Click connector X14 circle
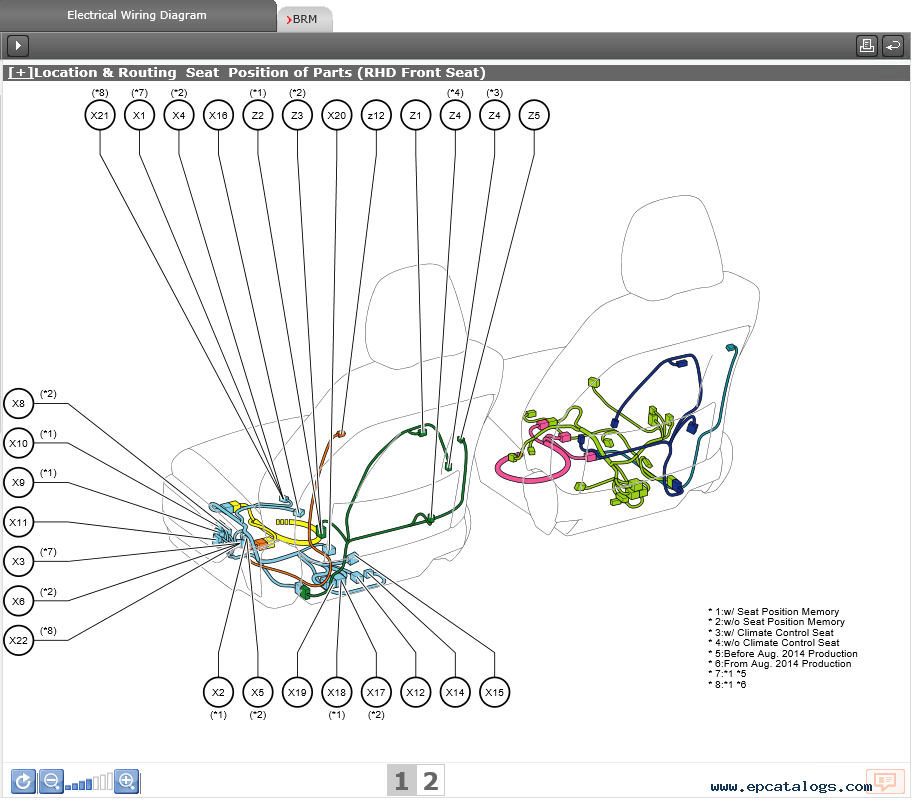Viewport: 923px width, 803px height. pyautogui.click(x=455, y=692)
